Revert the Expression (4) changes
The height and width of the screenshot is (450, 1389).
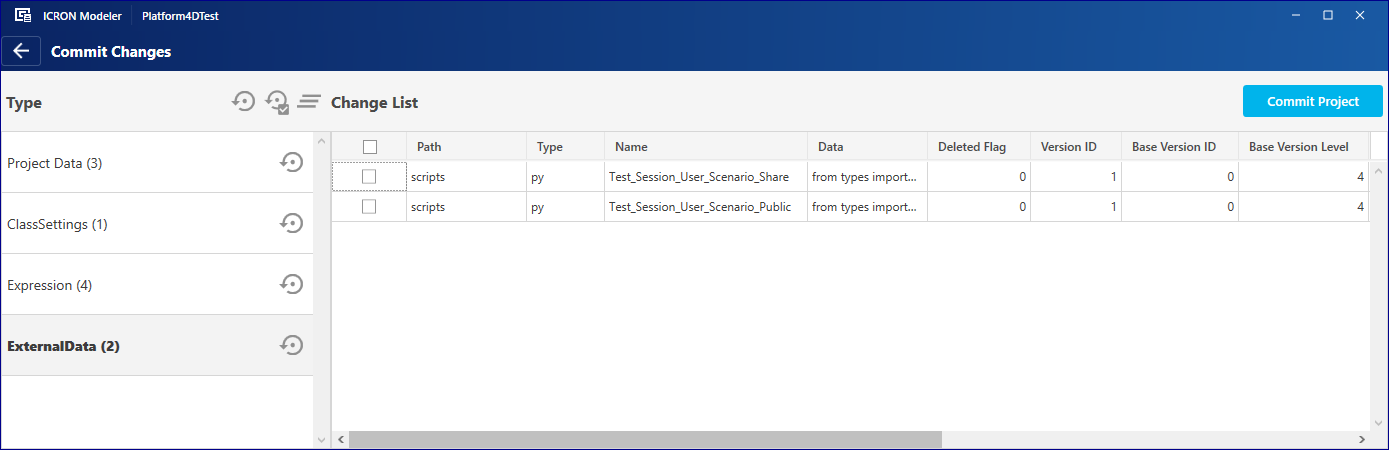pos(291,284)
